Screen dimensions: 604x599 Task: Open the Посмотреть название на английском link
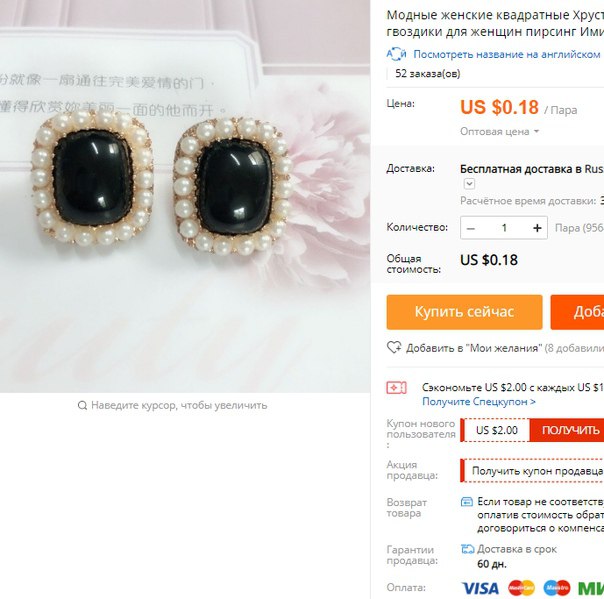click(507, 54)
